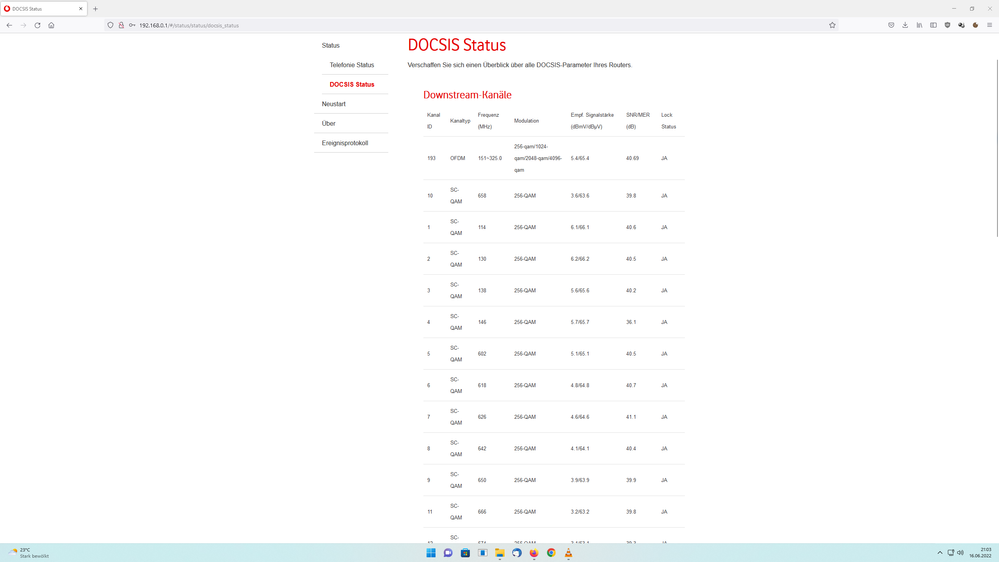
Task: Click the cookie extension icon in toolbar
Action: click(975, 25)
